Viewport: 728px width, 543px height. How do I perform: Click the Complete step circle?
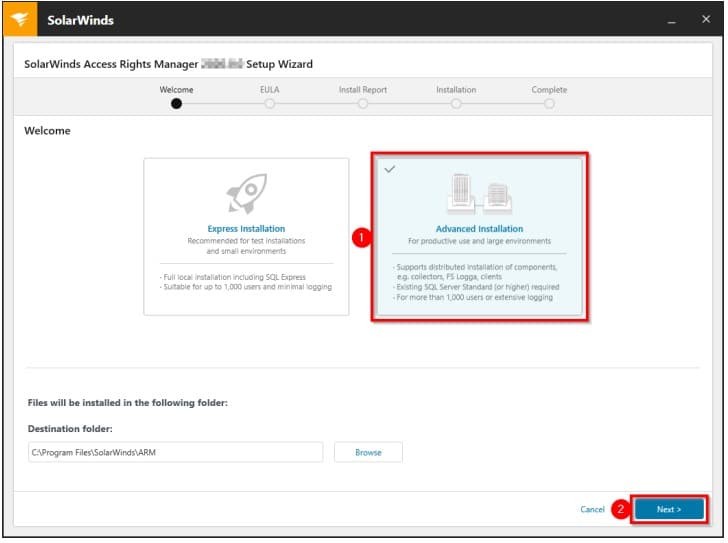549,103
